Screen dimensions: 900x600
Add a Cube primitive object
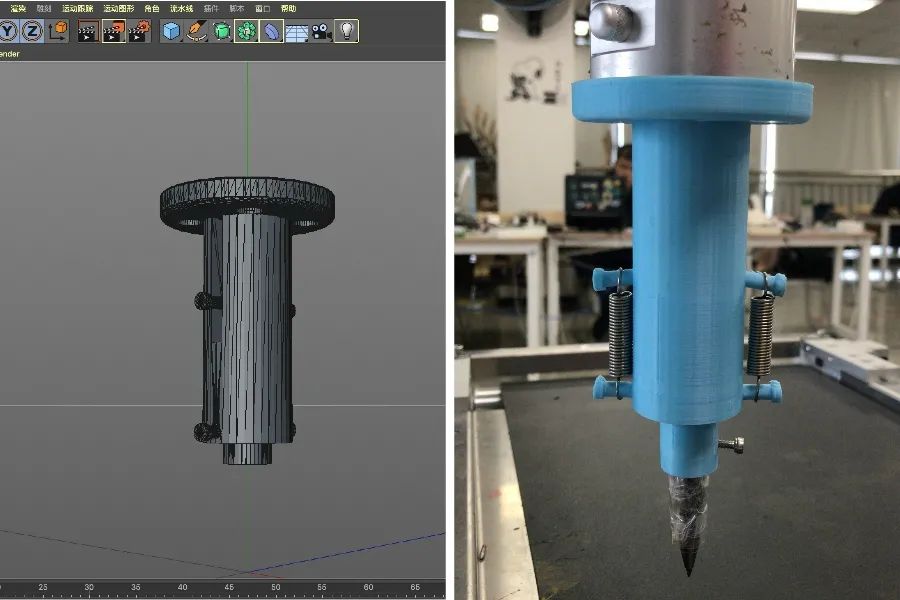tap(171, 31)
